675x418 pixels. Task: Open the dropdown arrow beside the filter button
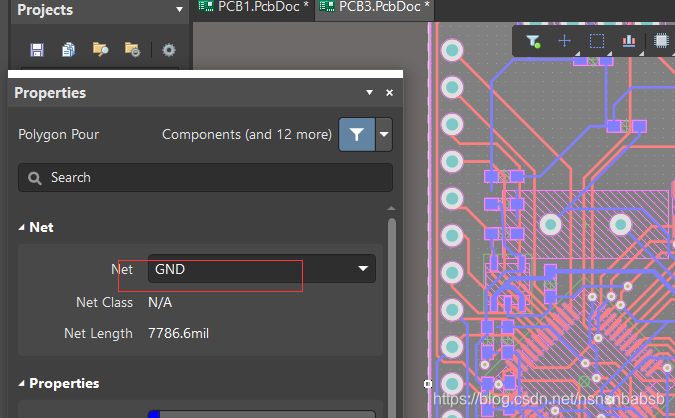[x=384, y=135]
